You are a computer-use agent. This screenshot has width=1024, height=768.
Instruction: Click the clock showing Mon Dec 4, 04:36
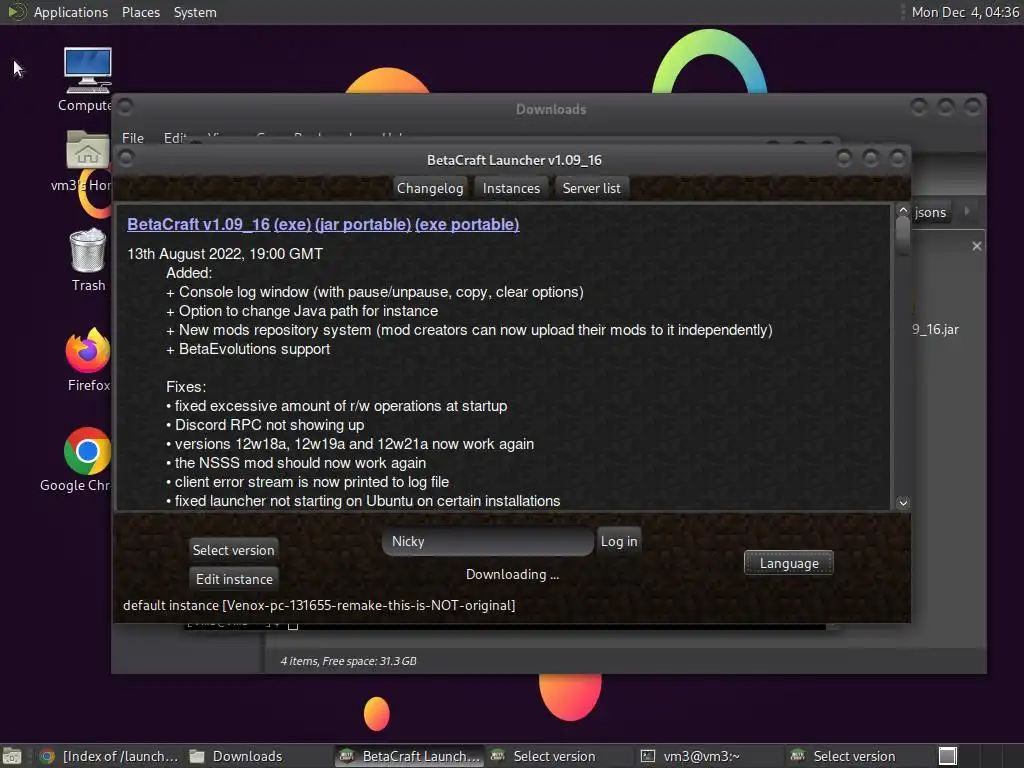click(x=965, y=12)
